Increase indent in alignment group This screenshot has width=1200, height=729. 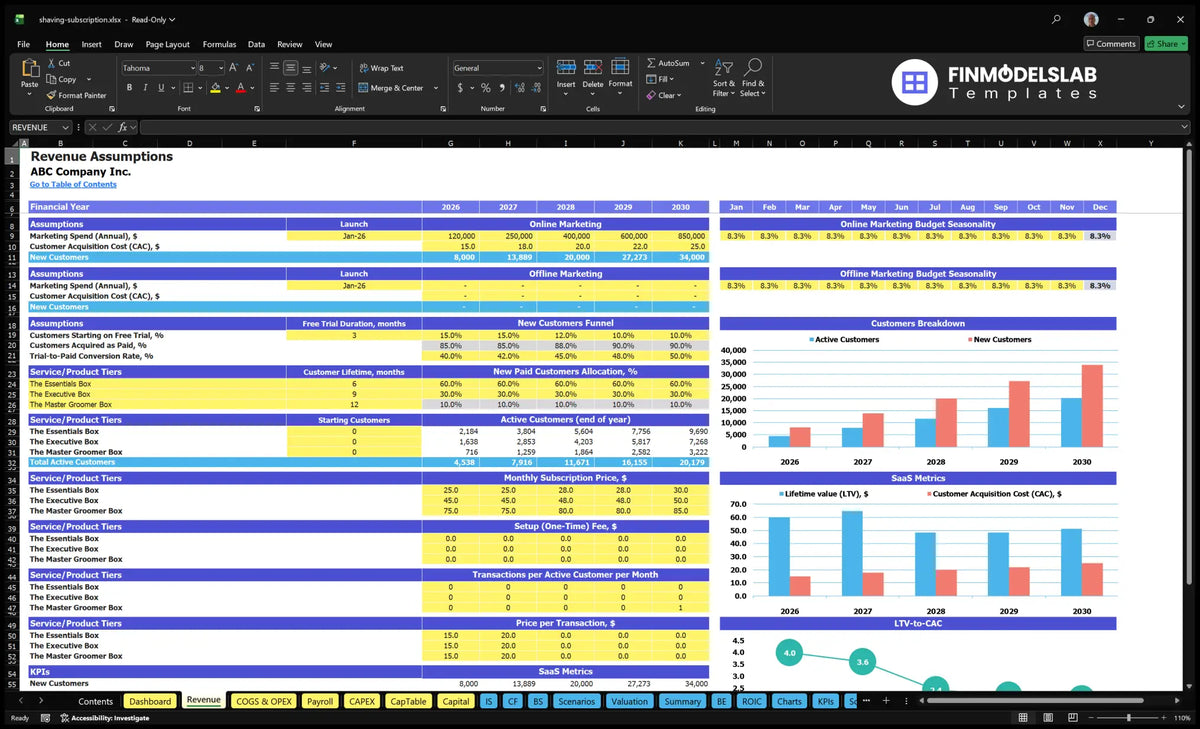point(342,88)
